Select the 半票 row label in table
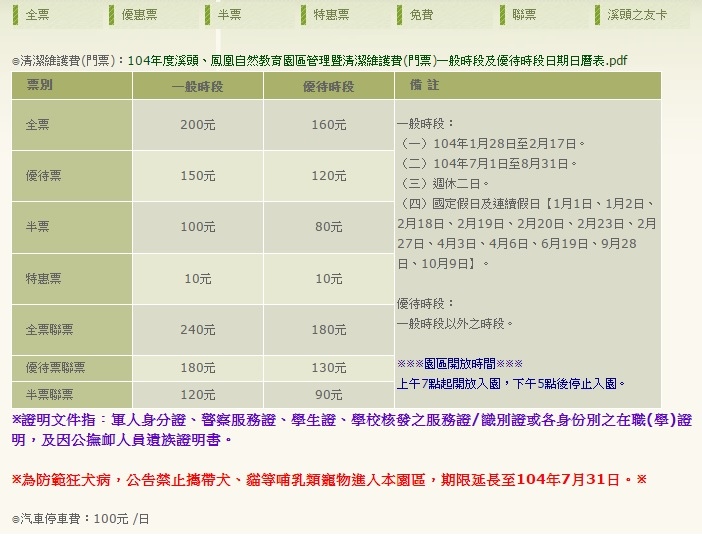 pyautogui.click(x=37, y=227)
